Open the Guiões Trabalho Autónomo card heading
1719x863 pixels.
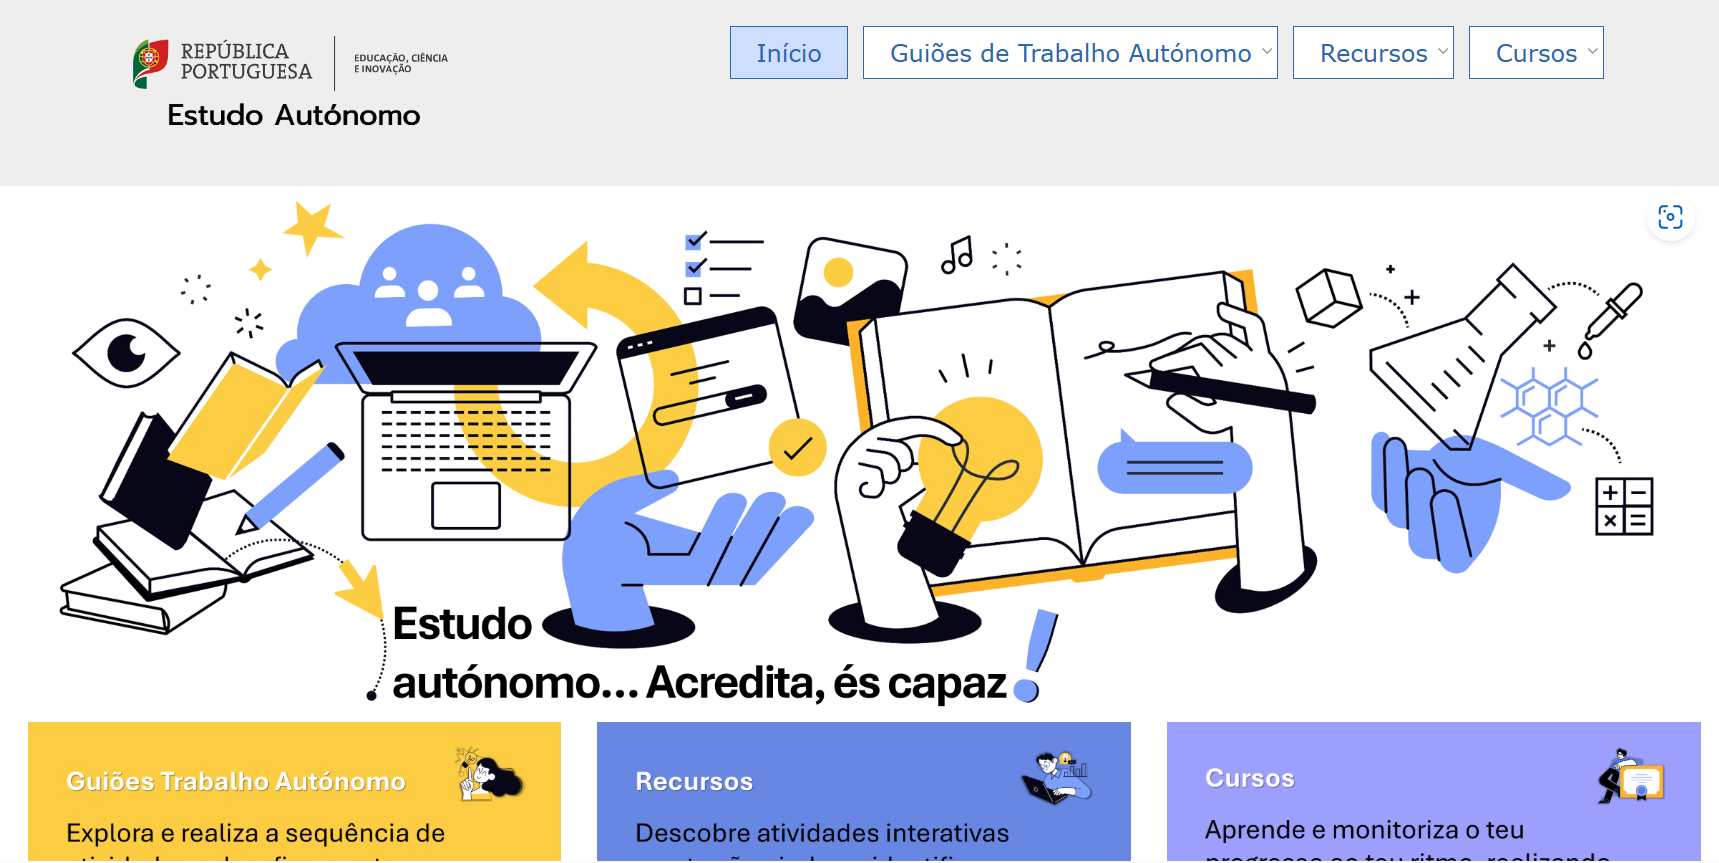236,781
